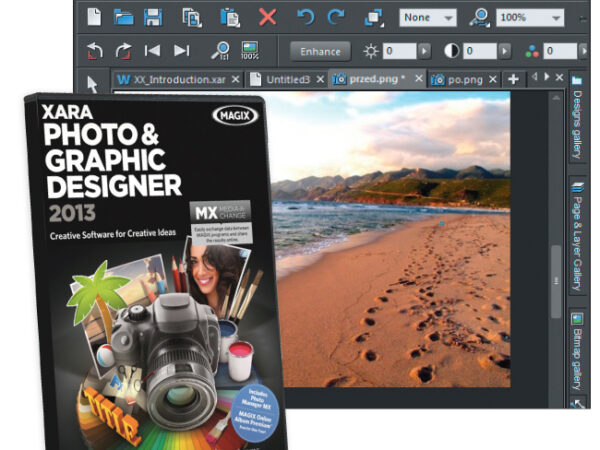
Task: Click the Redo arrow icon
Action: 336,17
